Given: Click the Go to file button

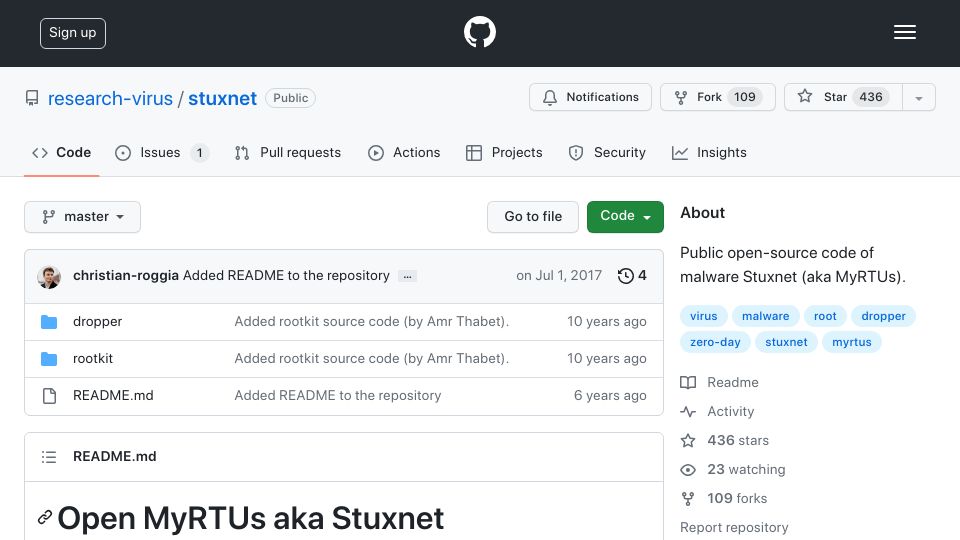Looking at the screenshot, I should [533, 217].
